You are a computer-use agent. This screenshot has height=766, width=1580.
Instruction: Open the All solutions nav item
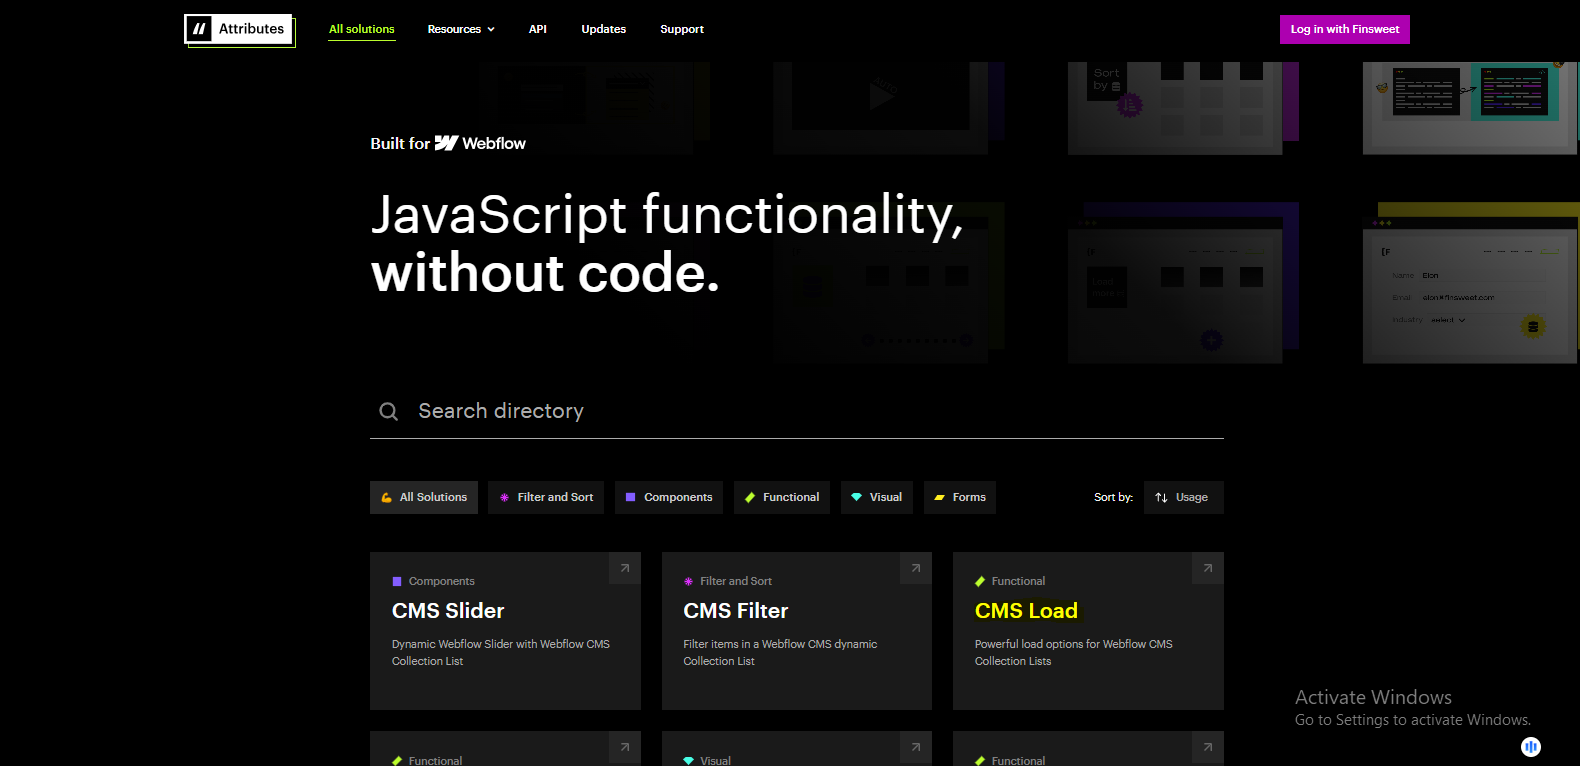362,29
